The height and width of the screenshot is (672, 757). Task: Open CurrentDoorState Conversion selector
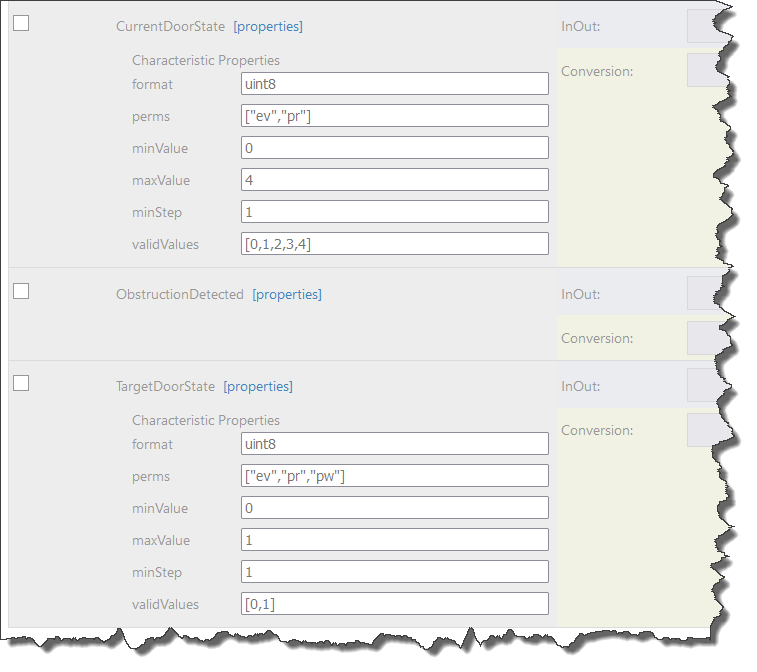(706, 71)
